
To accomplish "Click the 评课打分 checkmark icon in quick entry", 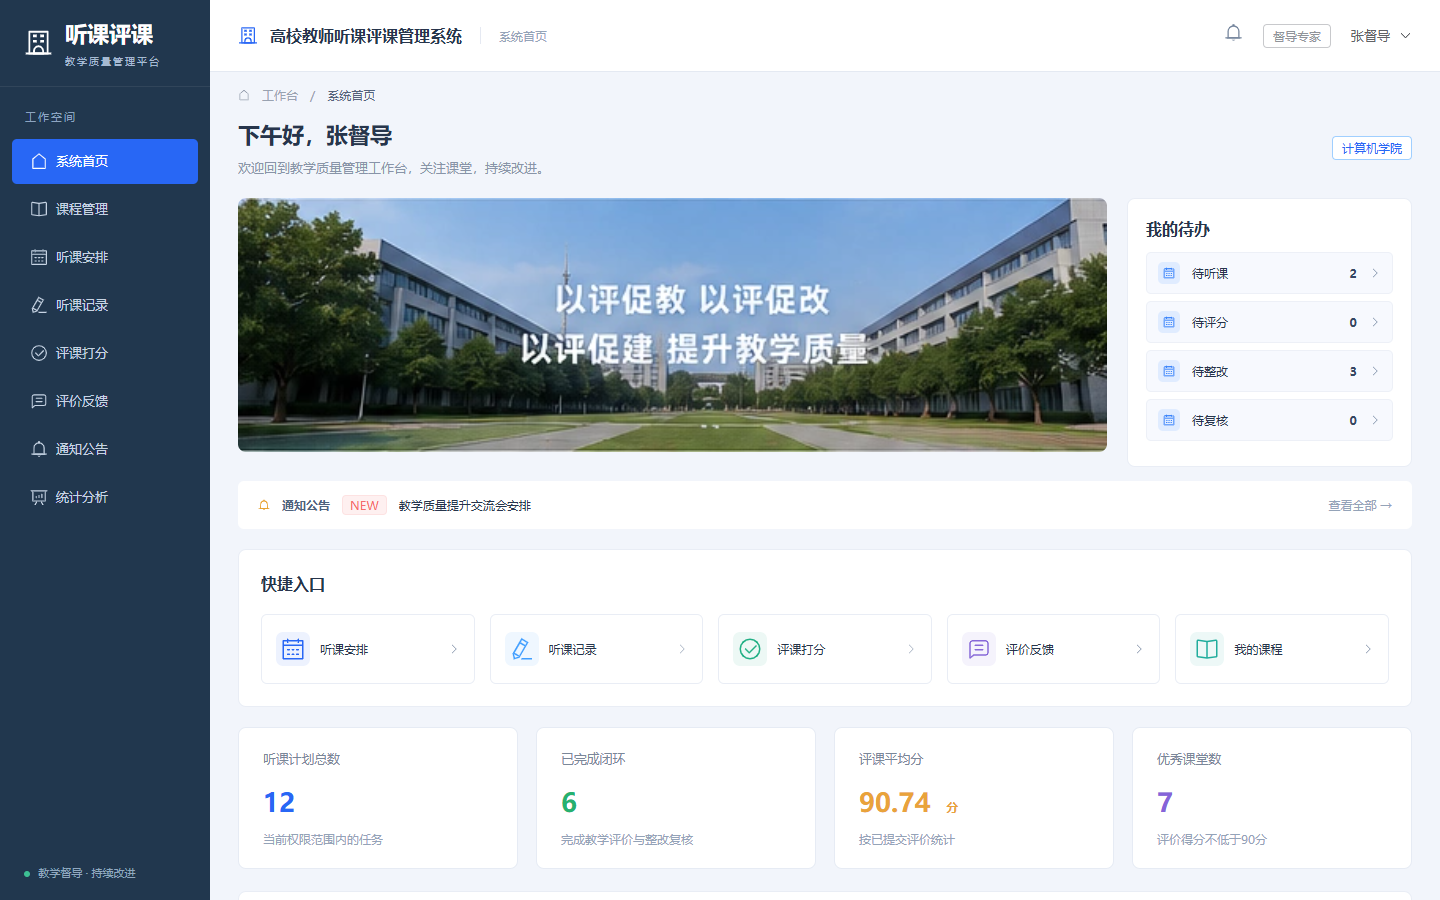I will (x=750, y=649).
